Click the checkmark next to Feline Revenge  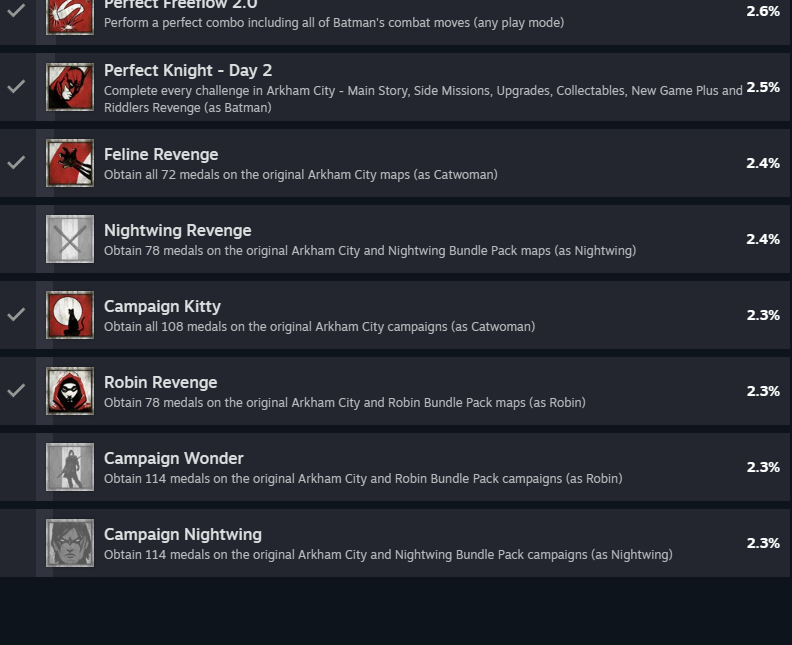click(x=16, y=162)
